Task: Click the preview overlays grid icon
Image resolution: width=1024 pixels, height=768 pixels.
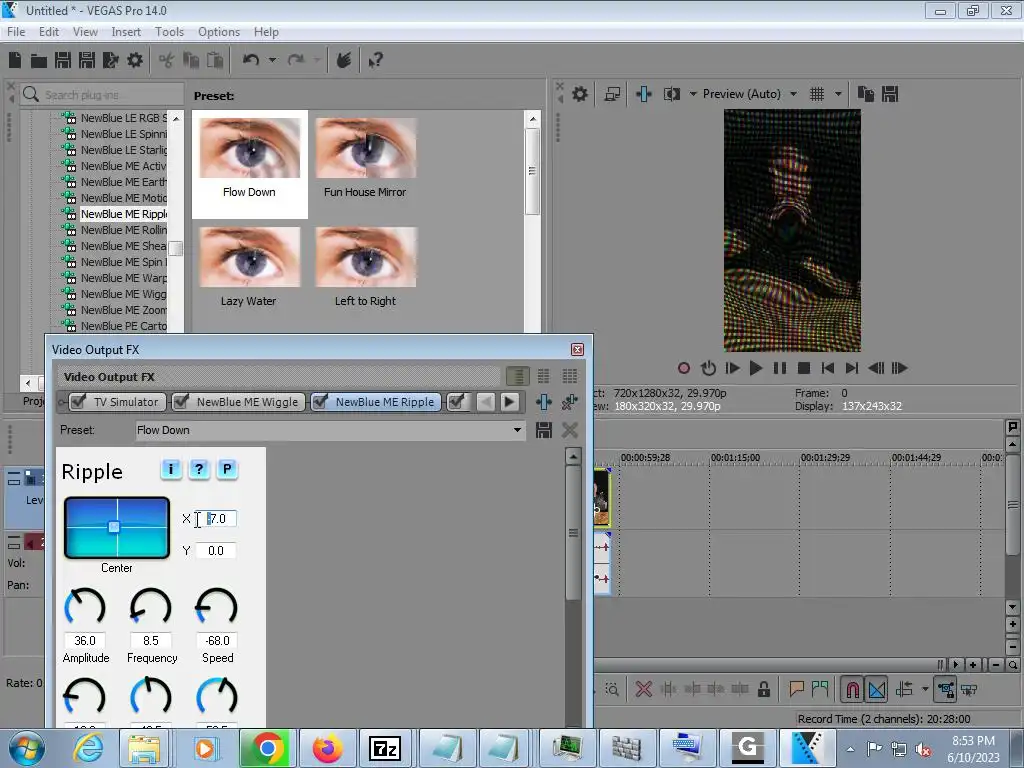Action: (x=816, y=94)
